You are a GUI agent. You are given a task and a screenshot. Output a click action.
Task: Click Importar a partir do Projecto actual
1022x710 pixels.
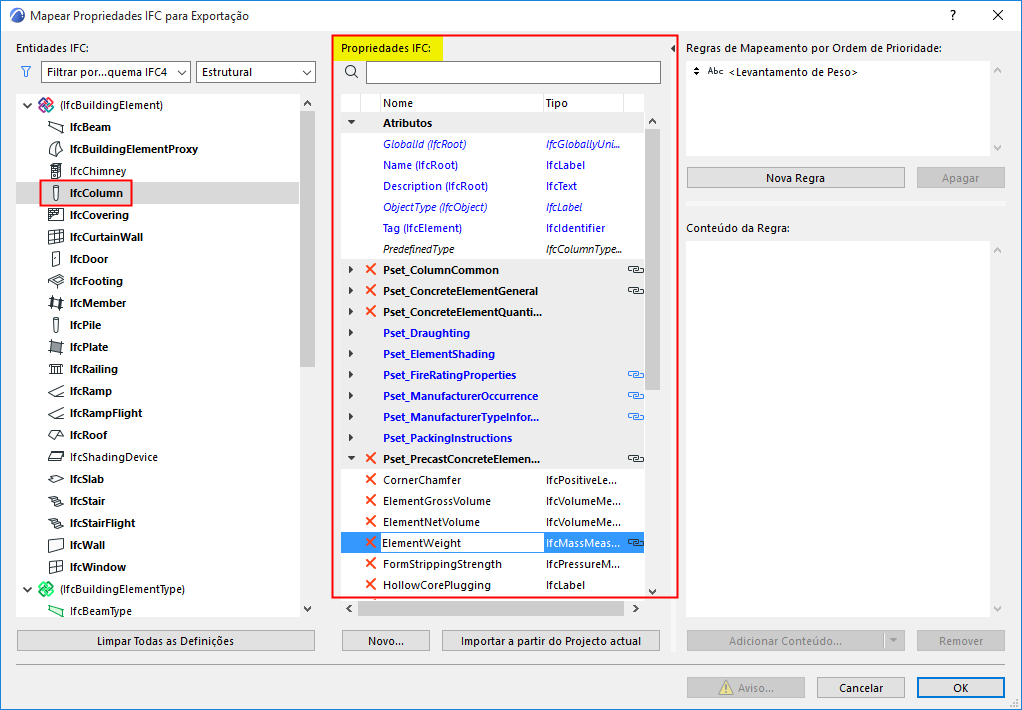(551, 641)
